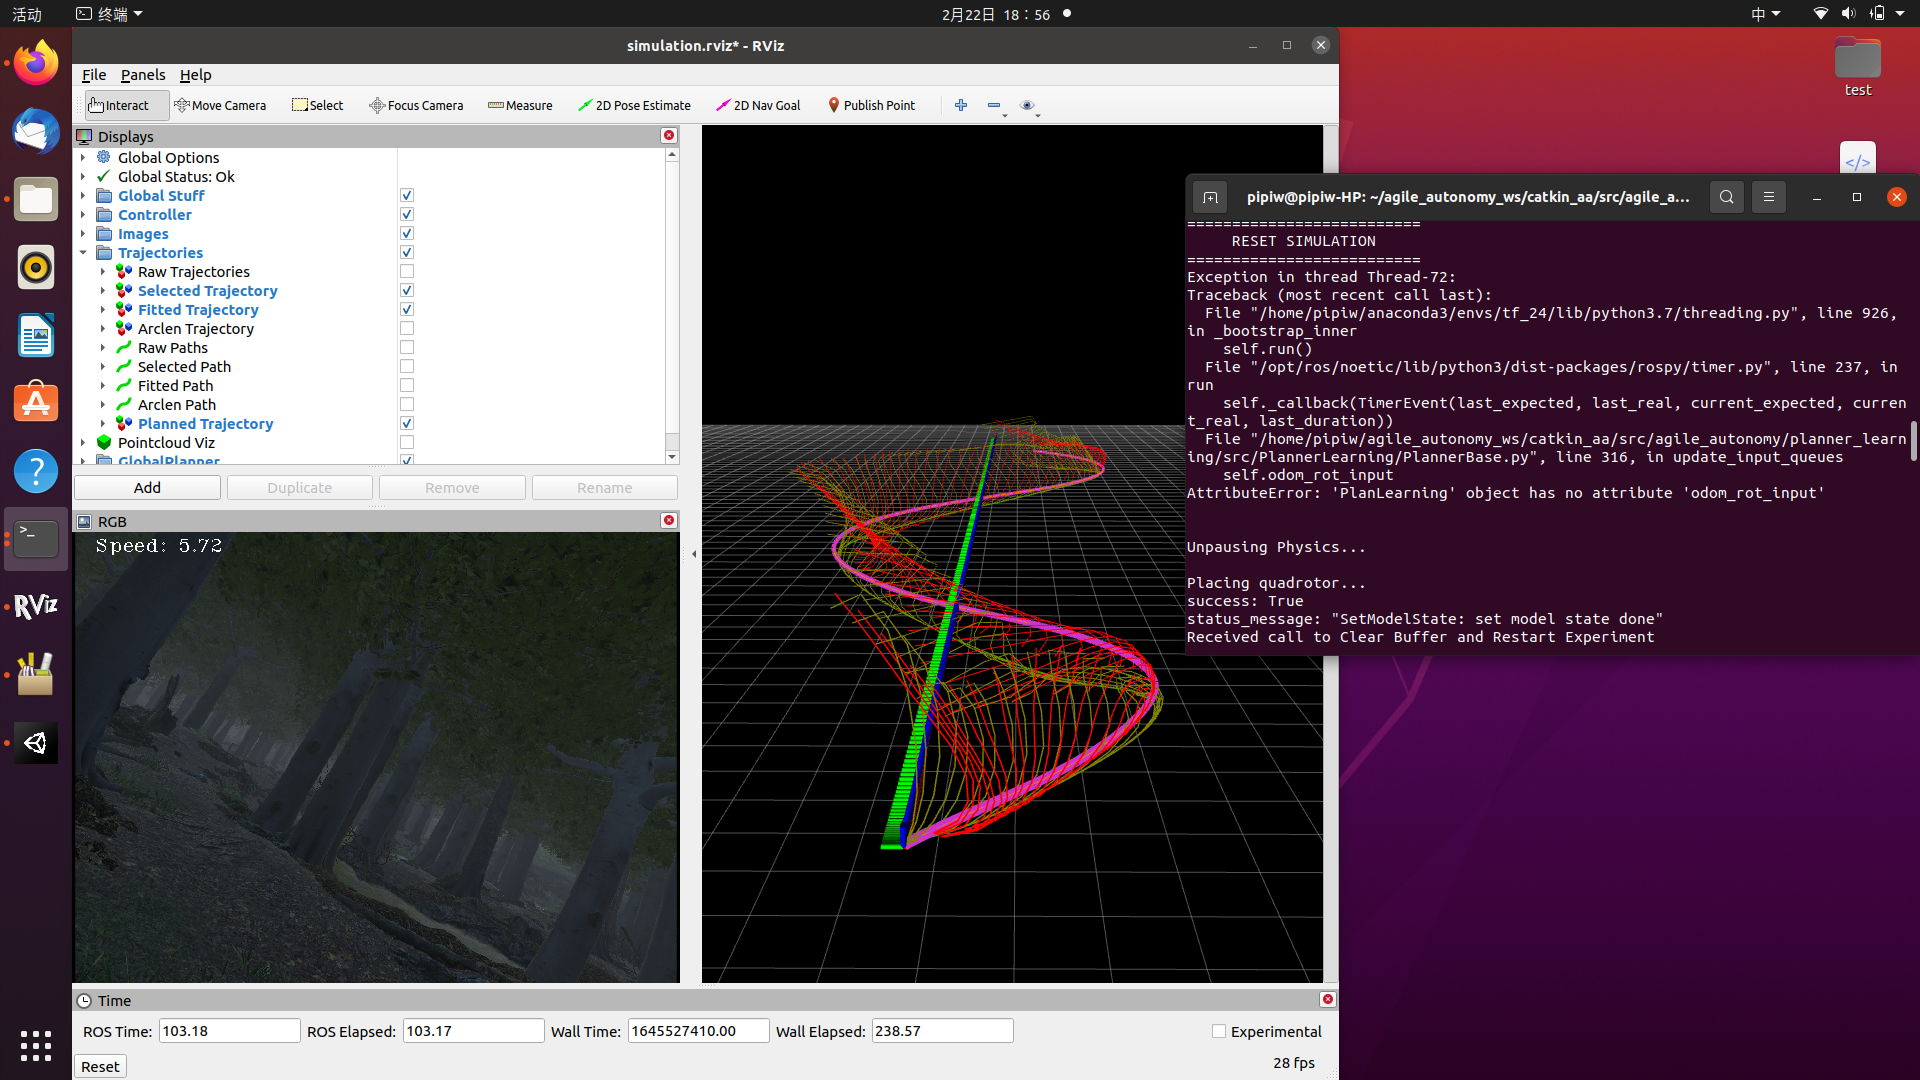Expand the Global Options item
This screenshot has width=1920, height=1080.
click(x=83, y=158)
